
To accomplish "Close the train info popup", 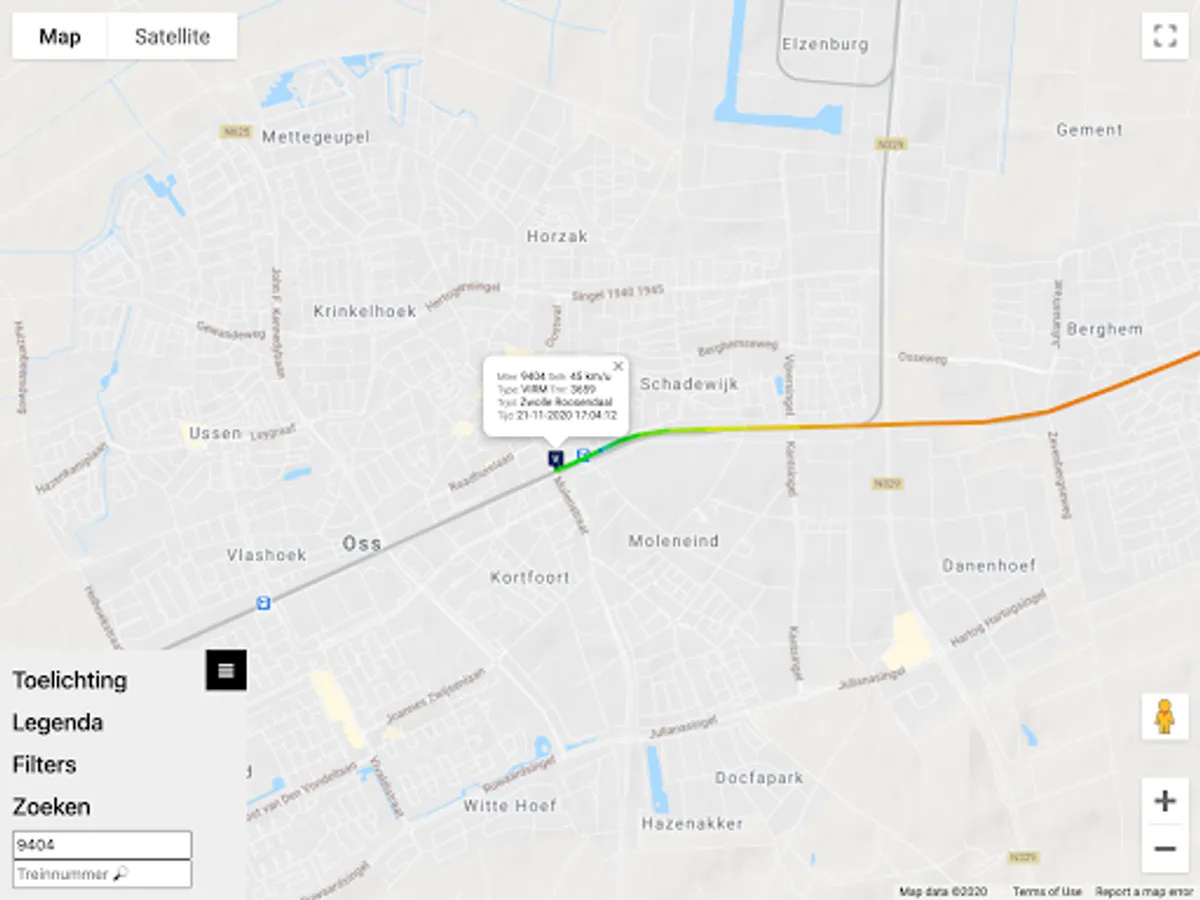I will [x=618, y=366].
